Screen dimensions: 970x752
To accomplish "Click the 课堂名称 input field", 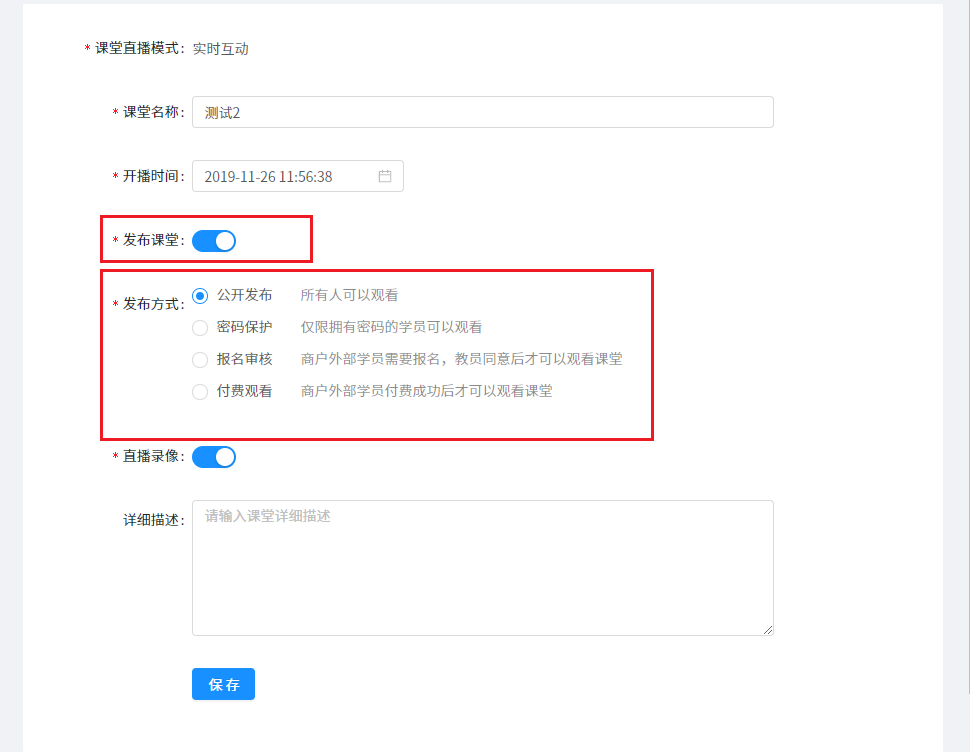I will 483,112.
